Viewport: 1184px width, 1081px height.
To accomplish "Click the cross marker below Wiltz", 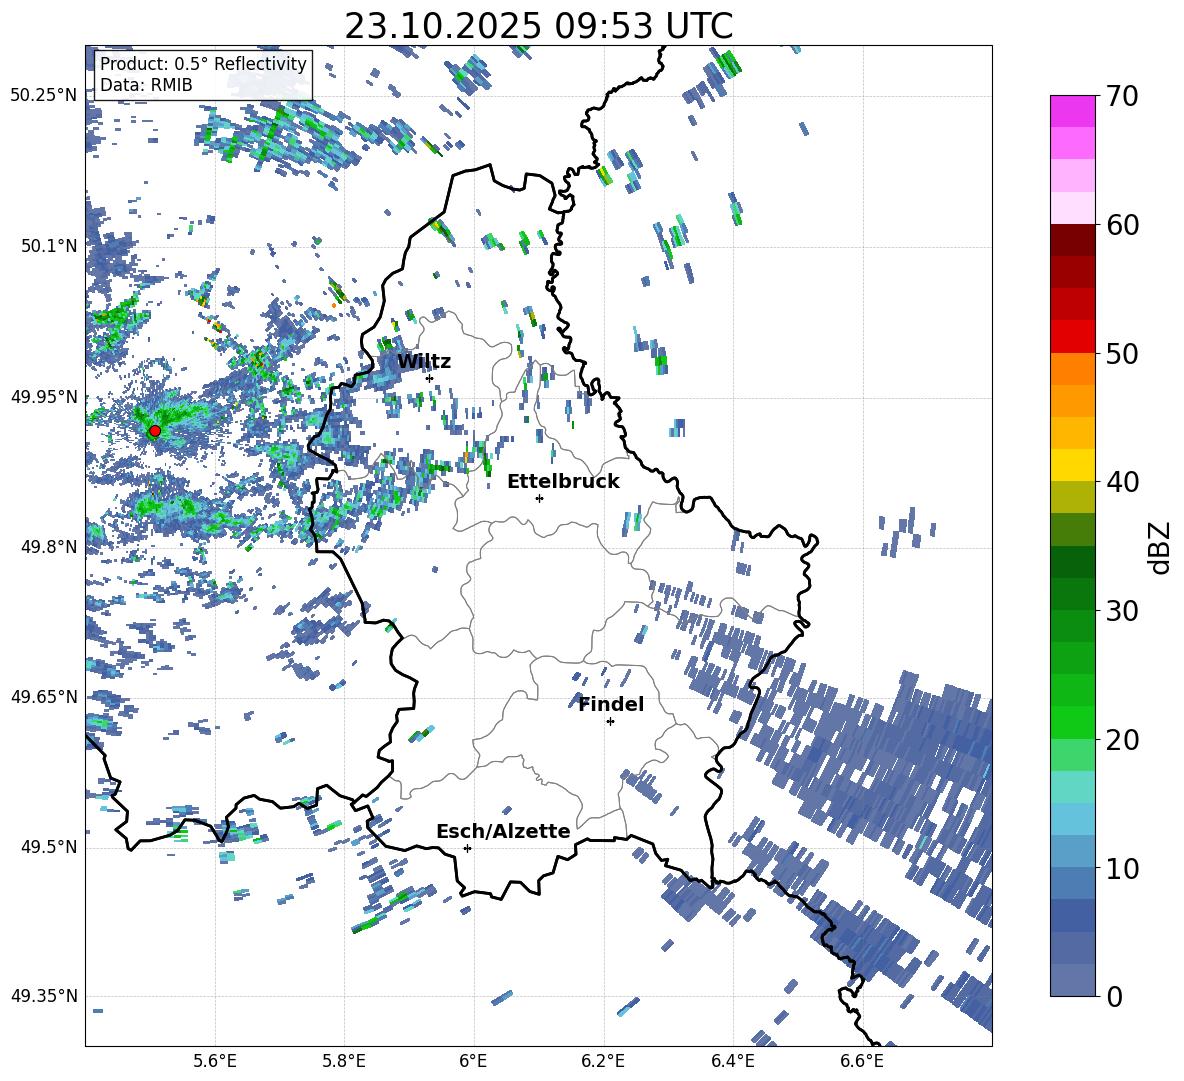I will (430, 378).
